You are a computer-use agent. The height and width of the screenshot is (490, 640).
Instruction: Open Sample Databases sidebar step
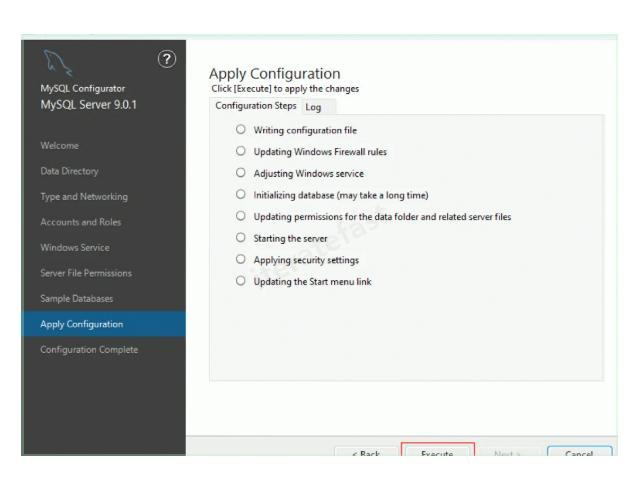pos(77,298)
